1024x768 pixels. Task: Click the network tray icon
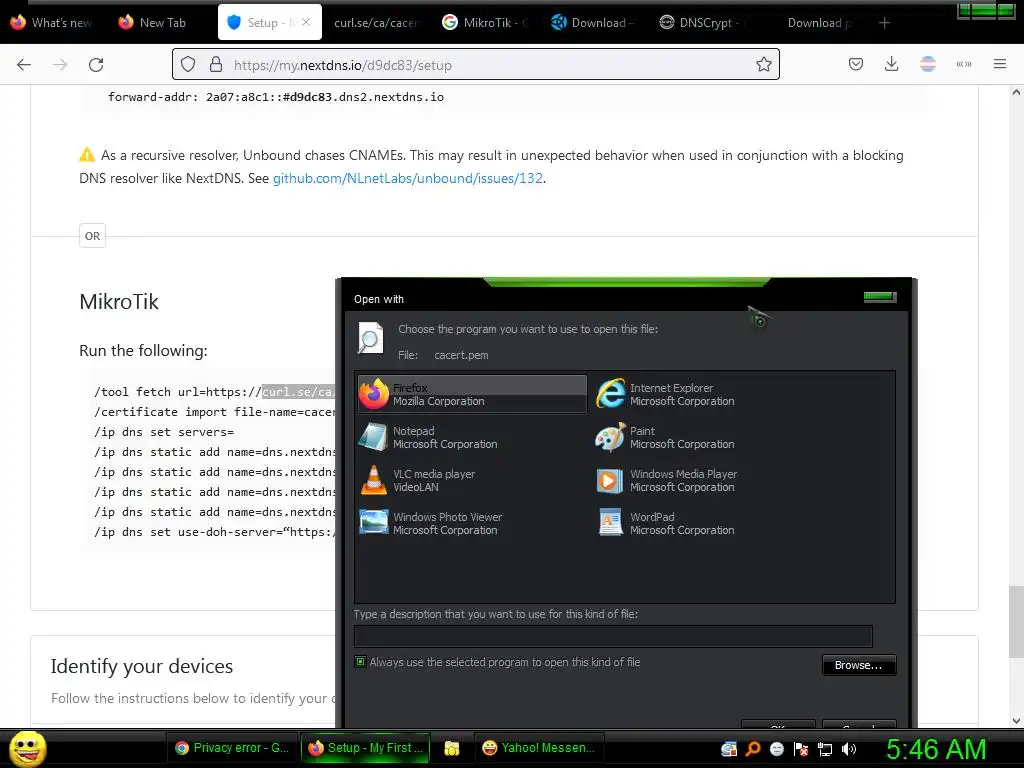tap(825, 749)
